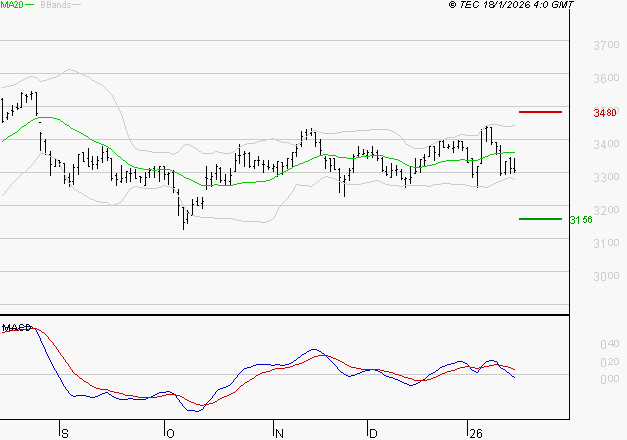
Task: Click the 020 MACD axis value
Action: pyautogui.click(x=609, y=362)
